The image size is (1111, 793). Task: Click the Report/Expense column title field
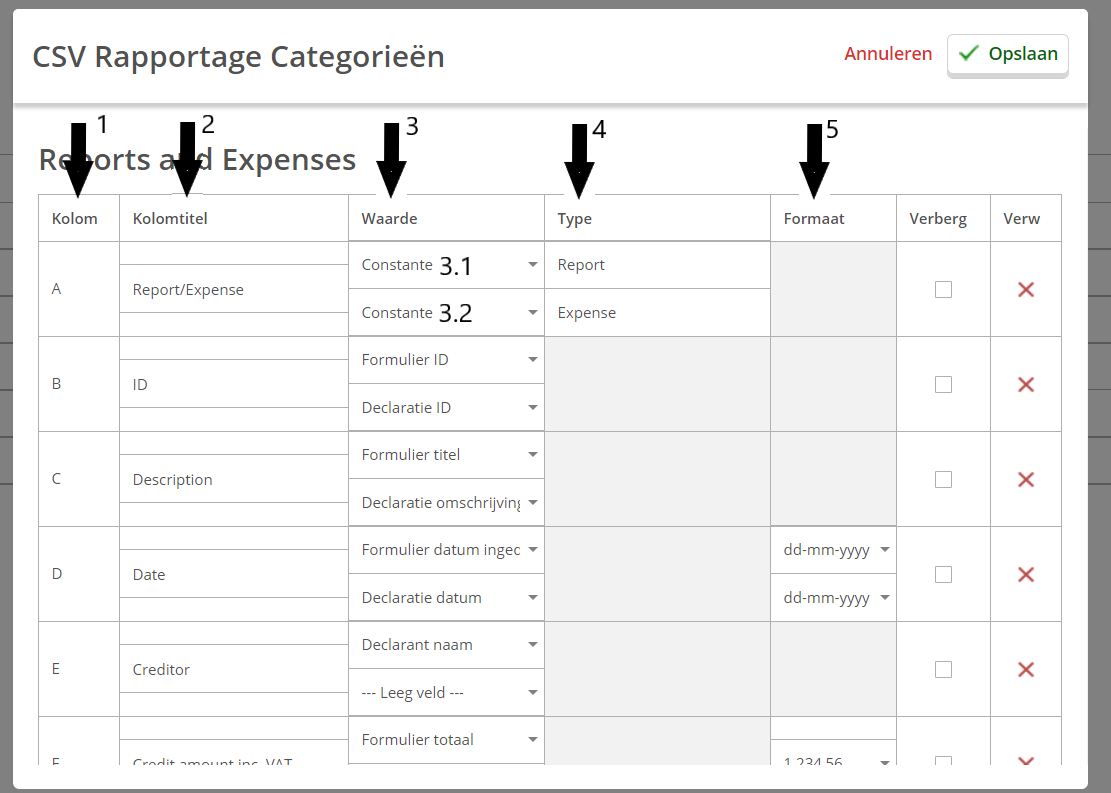pyautogui.click(x=234, y=289)
